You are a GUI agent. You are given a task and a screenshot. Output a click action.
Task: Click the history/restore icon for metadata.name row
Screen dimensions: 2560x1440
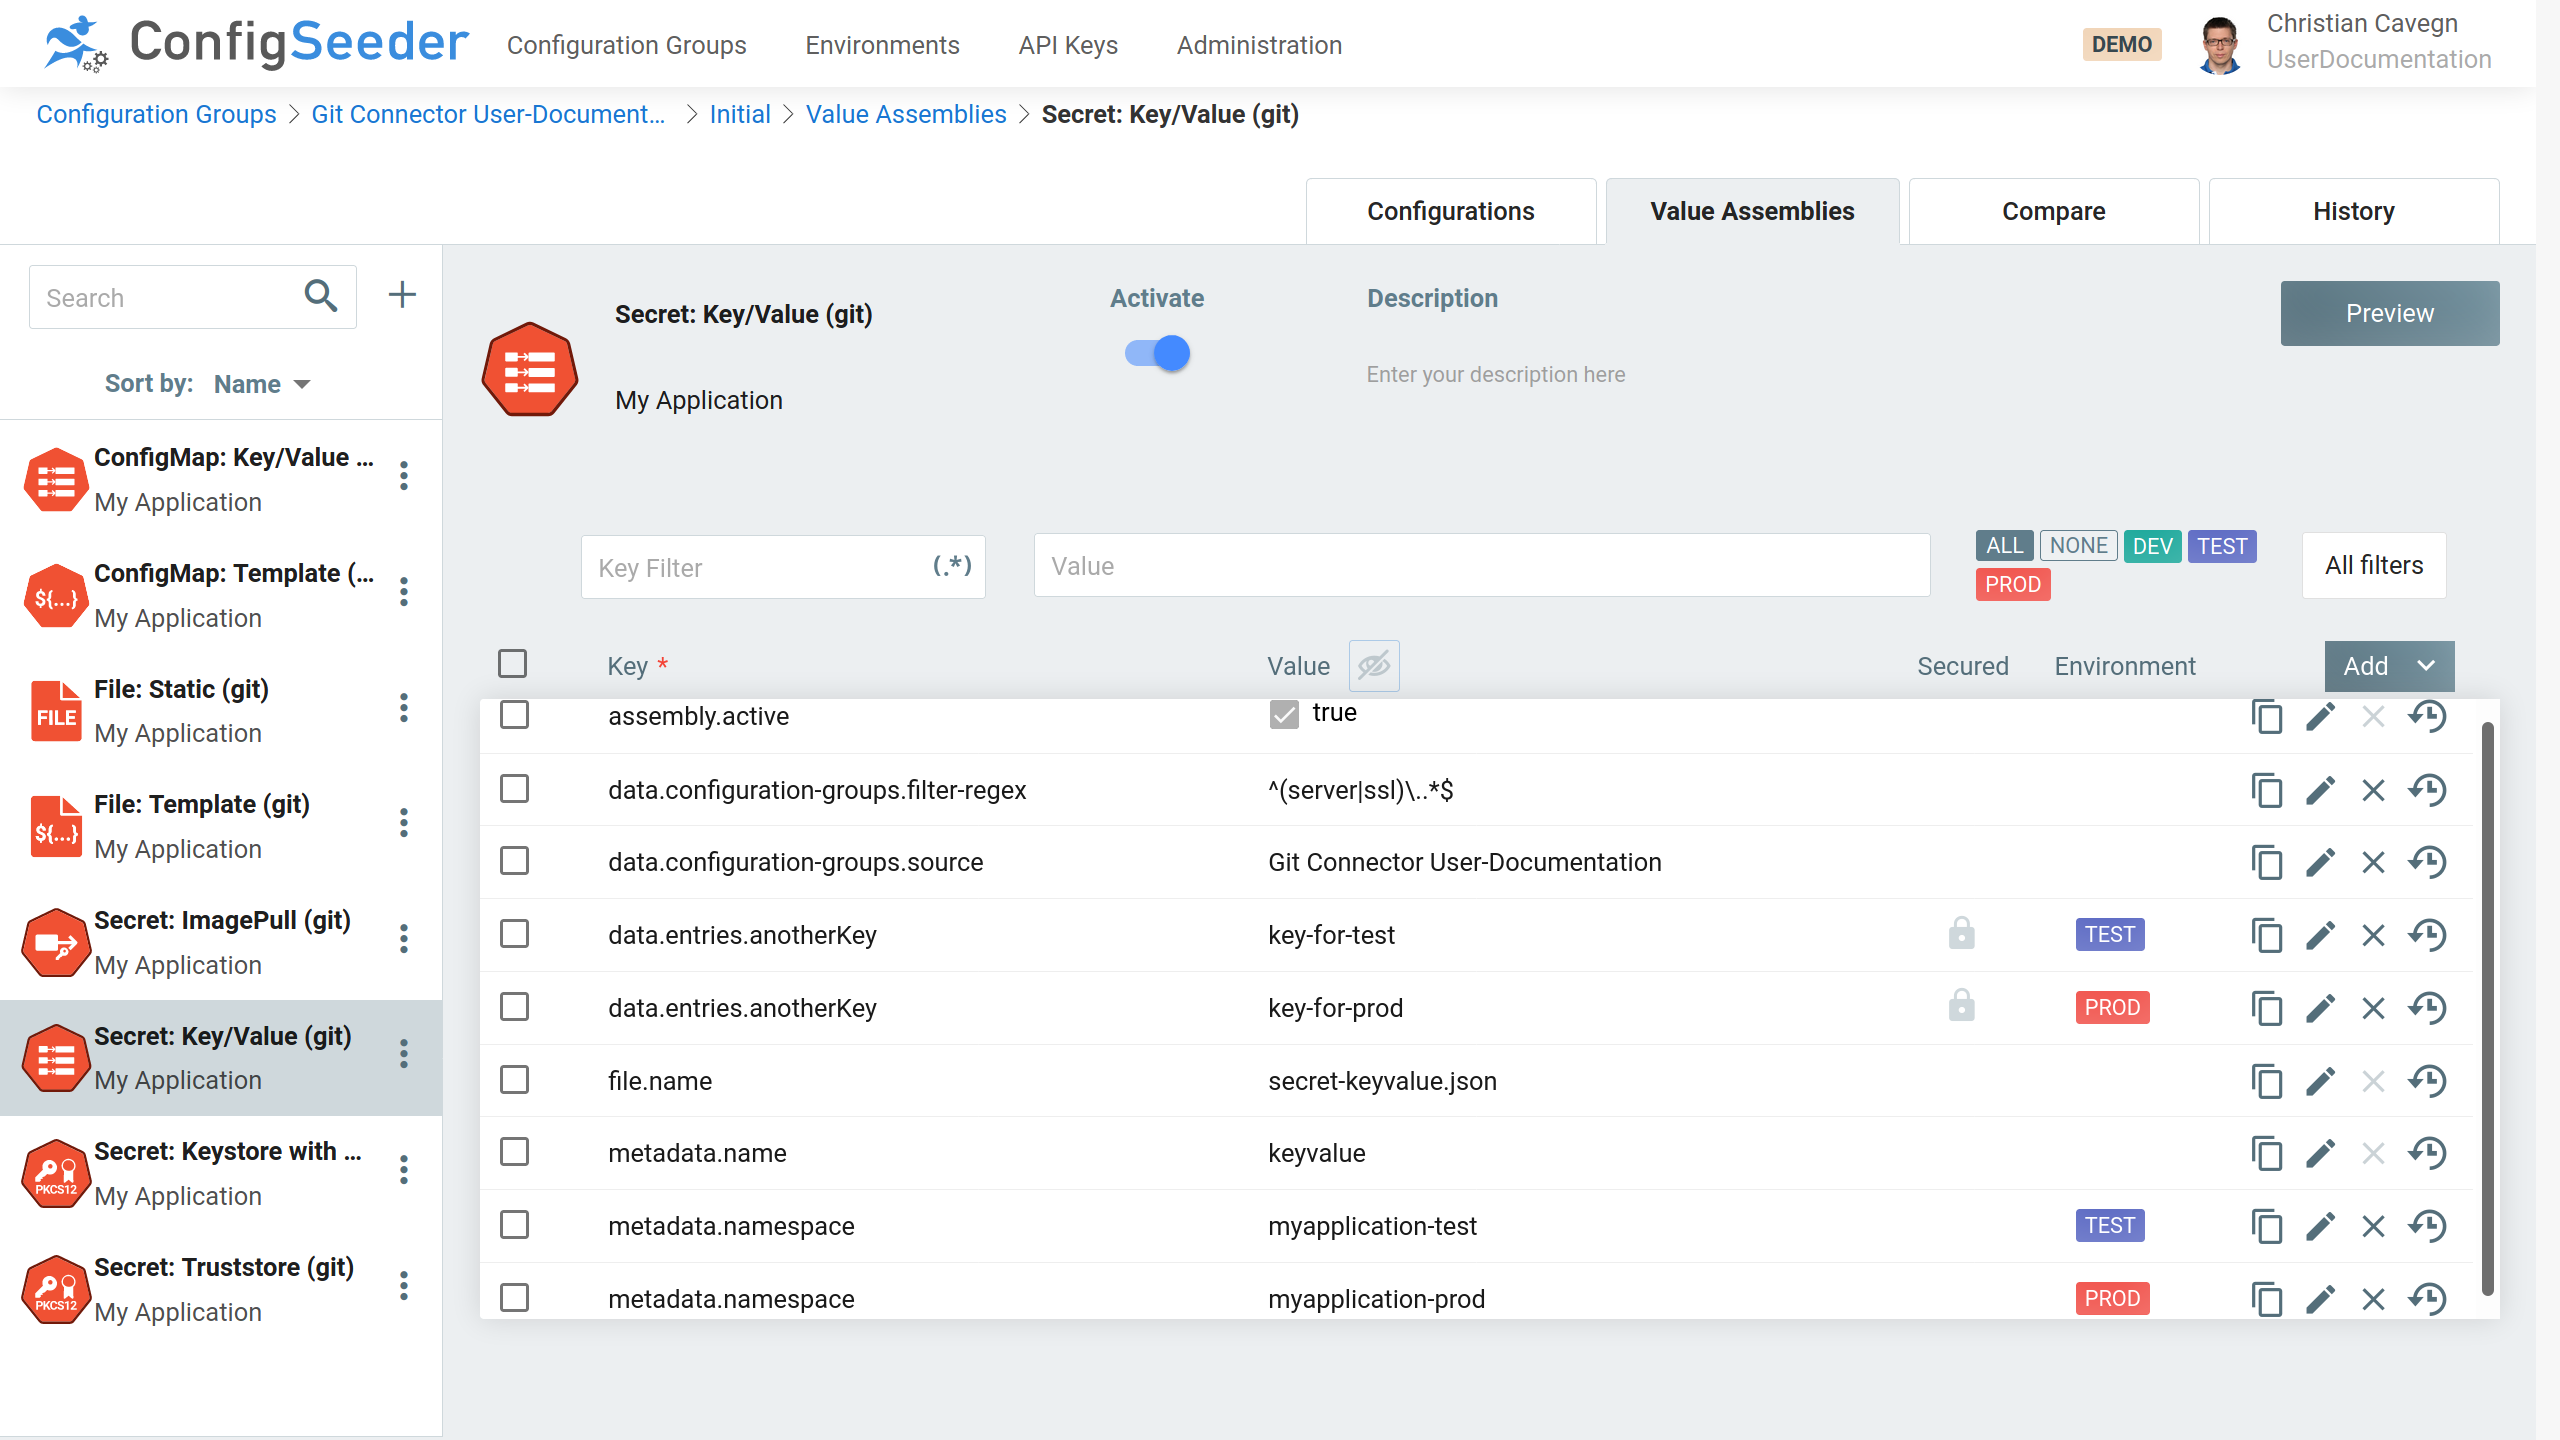[2428, 1153]
